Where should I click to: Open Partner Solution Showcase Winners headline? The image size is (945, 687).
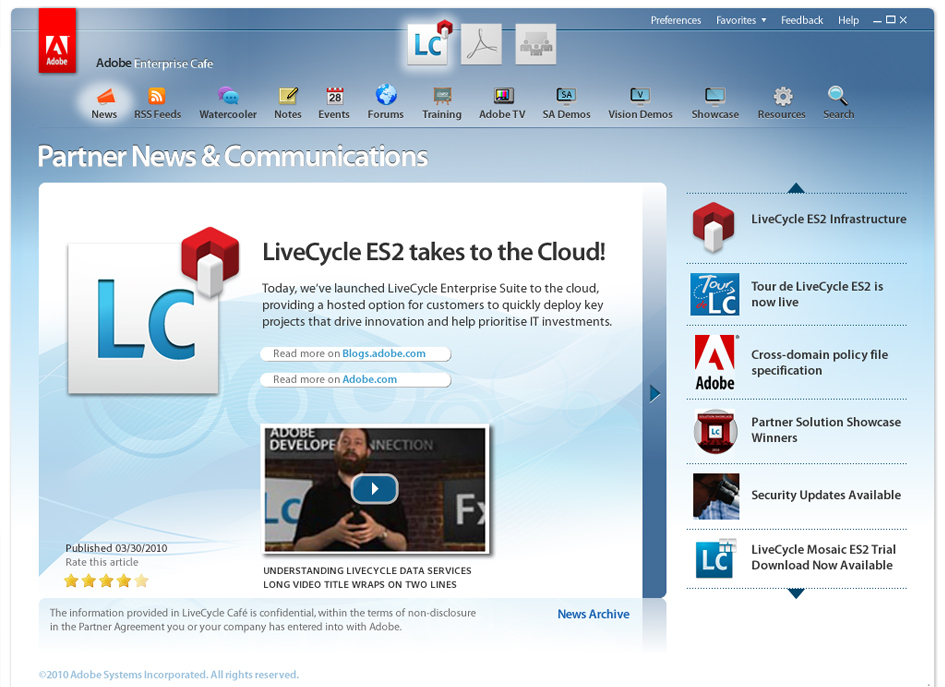point(826,430)
